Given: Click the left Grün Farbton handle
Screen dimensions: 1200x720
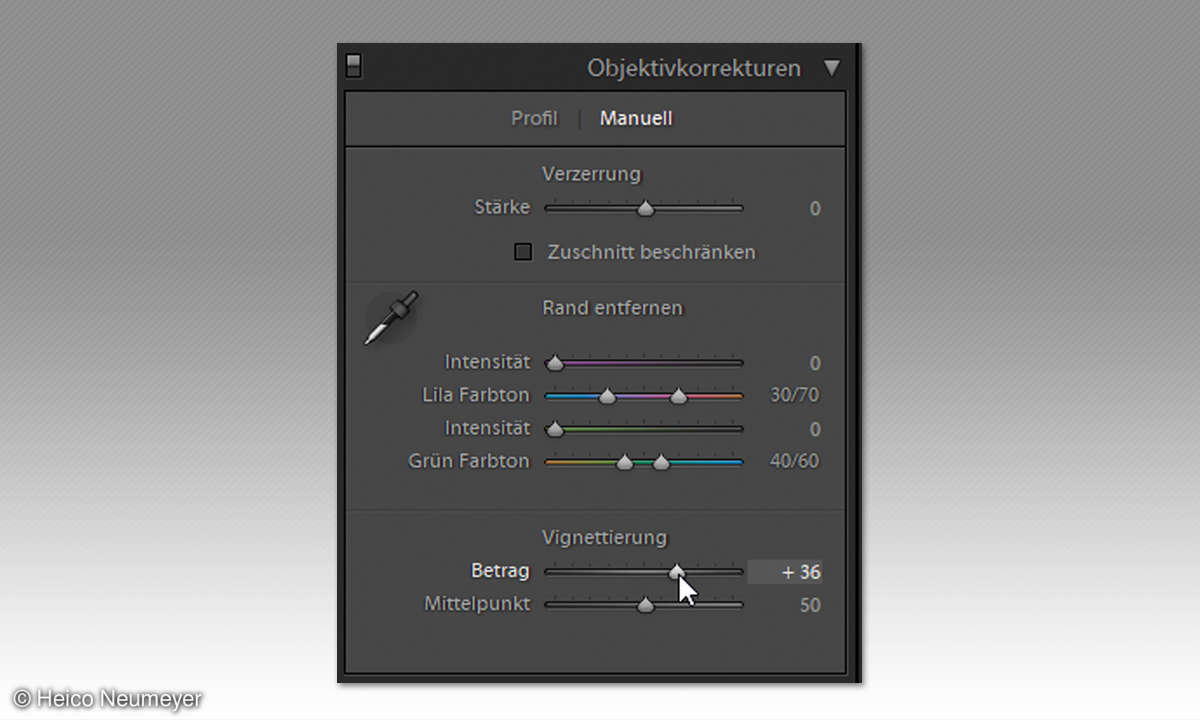Looking at the screenshot, I should [624, 462].
